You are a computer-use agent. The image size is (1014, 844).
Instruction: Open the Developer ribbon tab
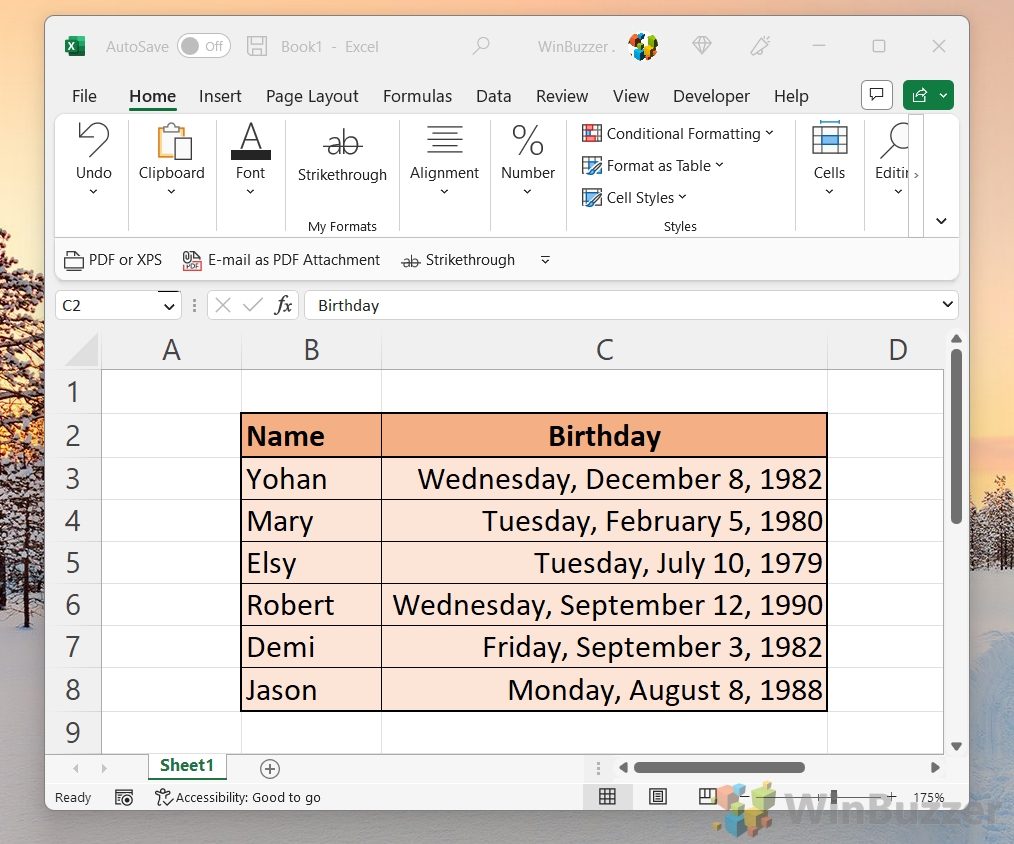(711, 96)
